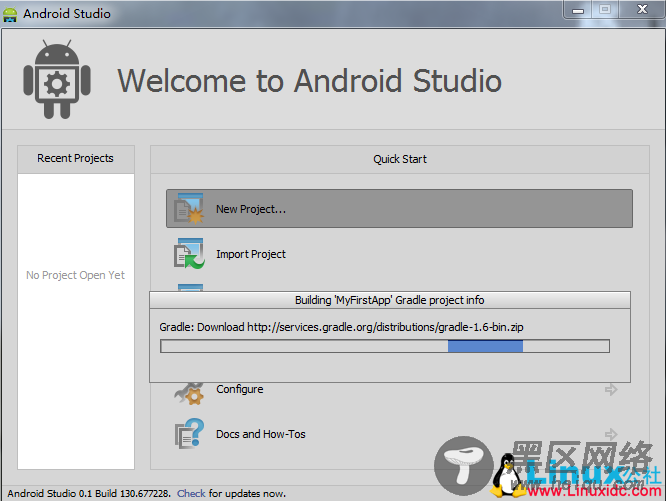Click the No Project Open Yet text
The image size is (666, 501).
(x=76, y=275)
